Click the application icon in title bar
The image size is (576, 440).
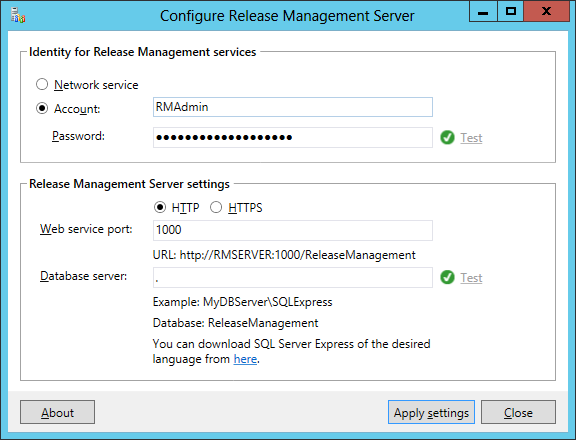click(17, 15)
